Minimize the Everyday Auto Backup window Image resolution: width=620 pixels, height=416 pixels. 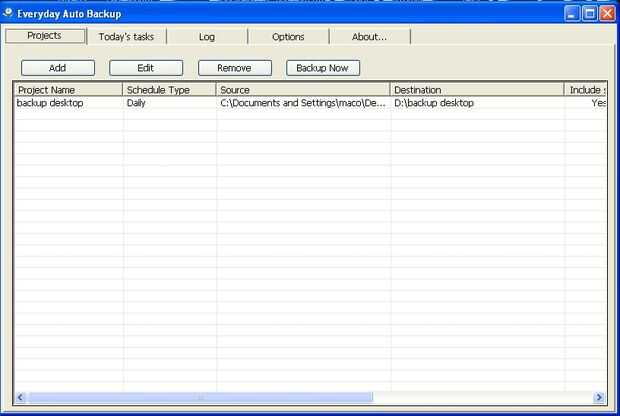(x=571, y=14)
